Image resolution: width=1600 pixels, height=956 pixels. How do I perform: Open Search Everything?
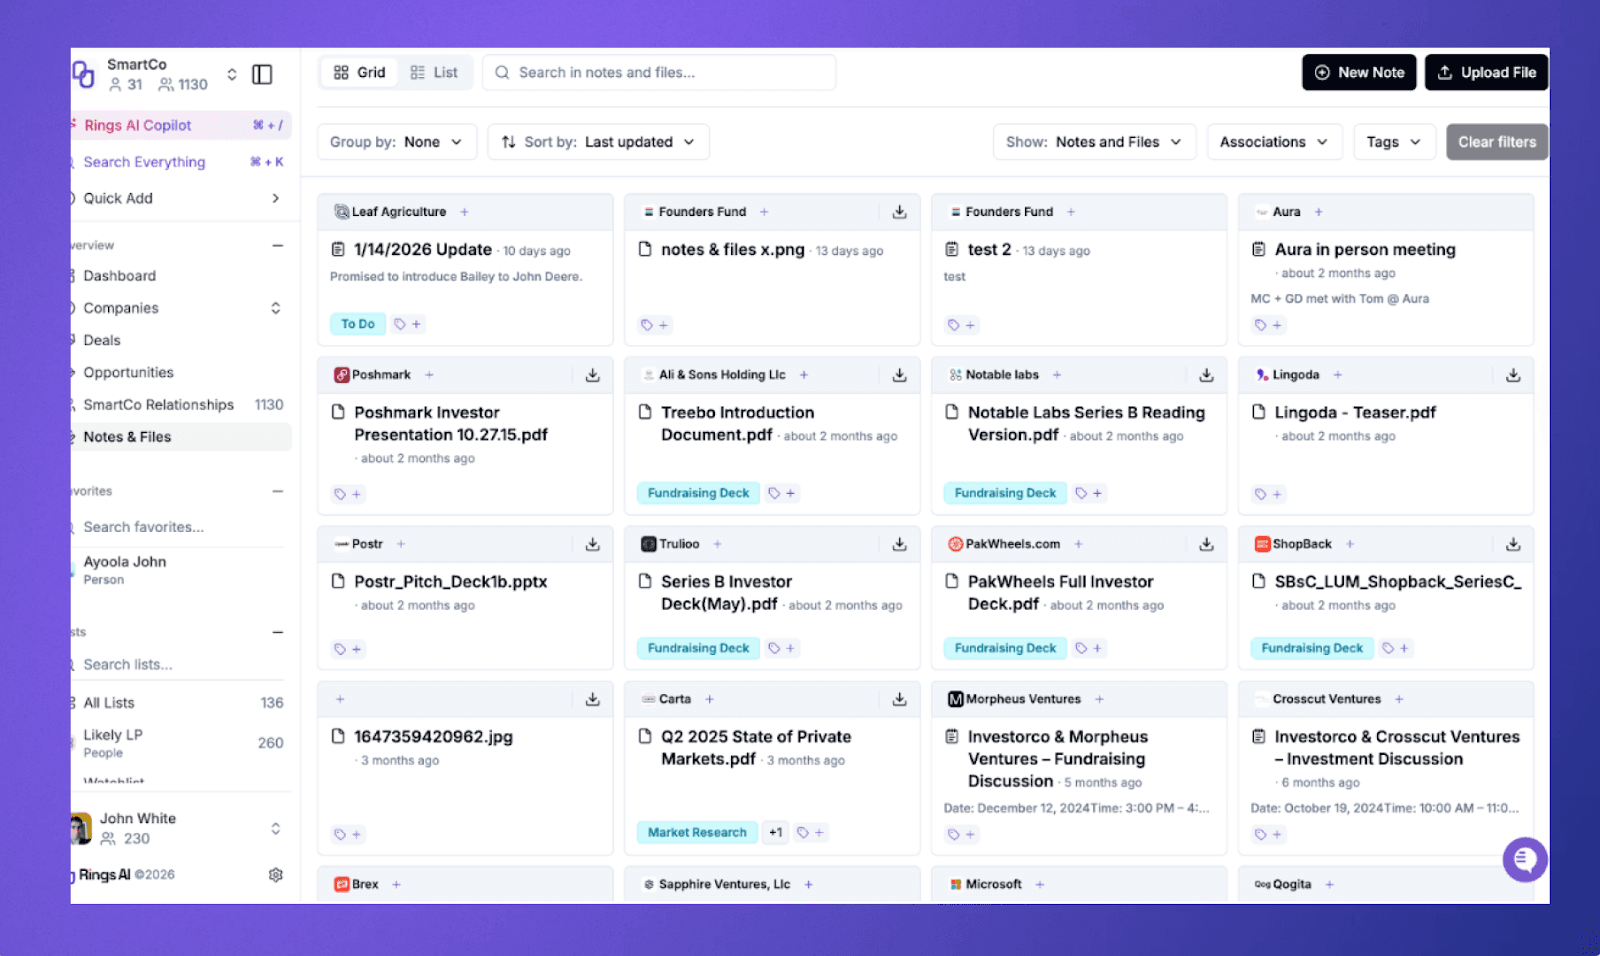point(181,162)
